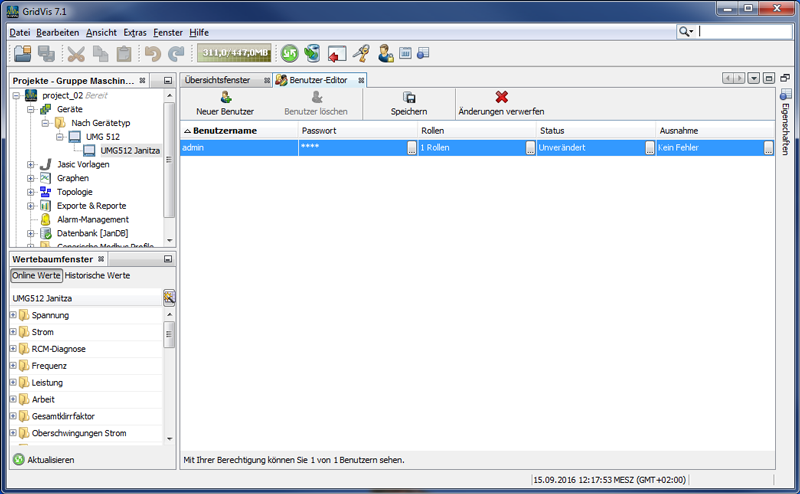Click the memory usage indicator bar
Viewport: 800px width, 494px height.
(233, 53)
